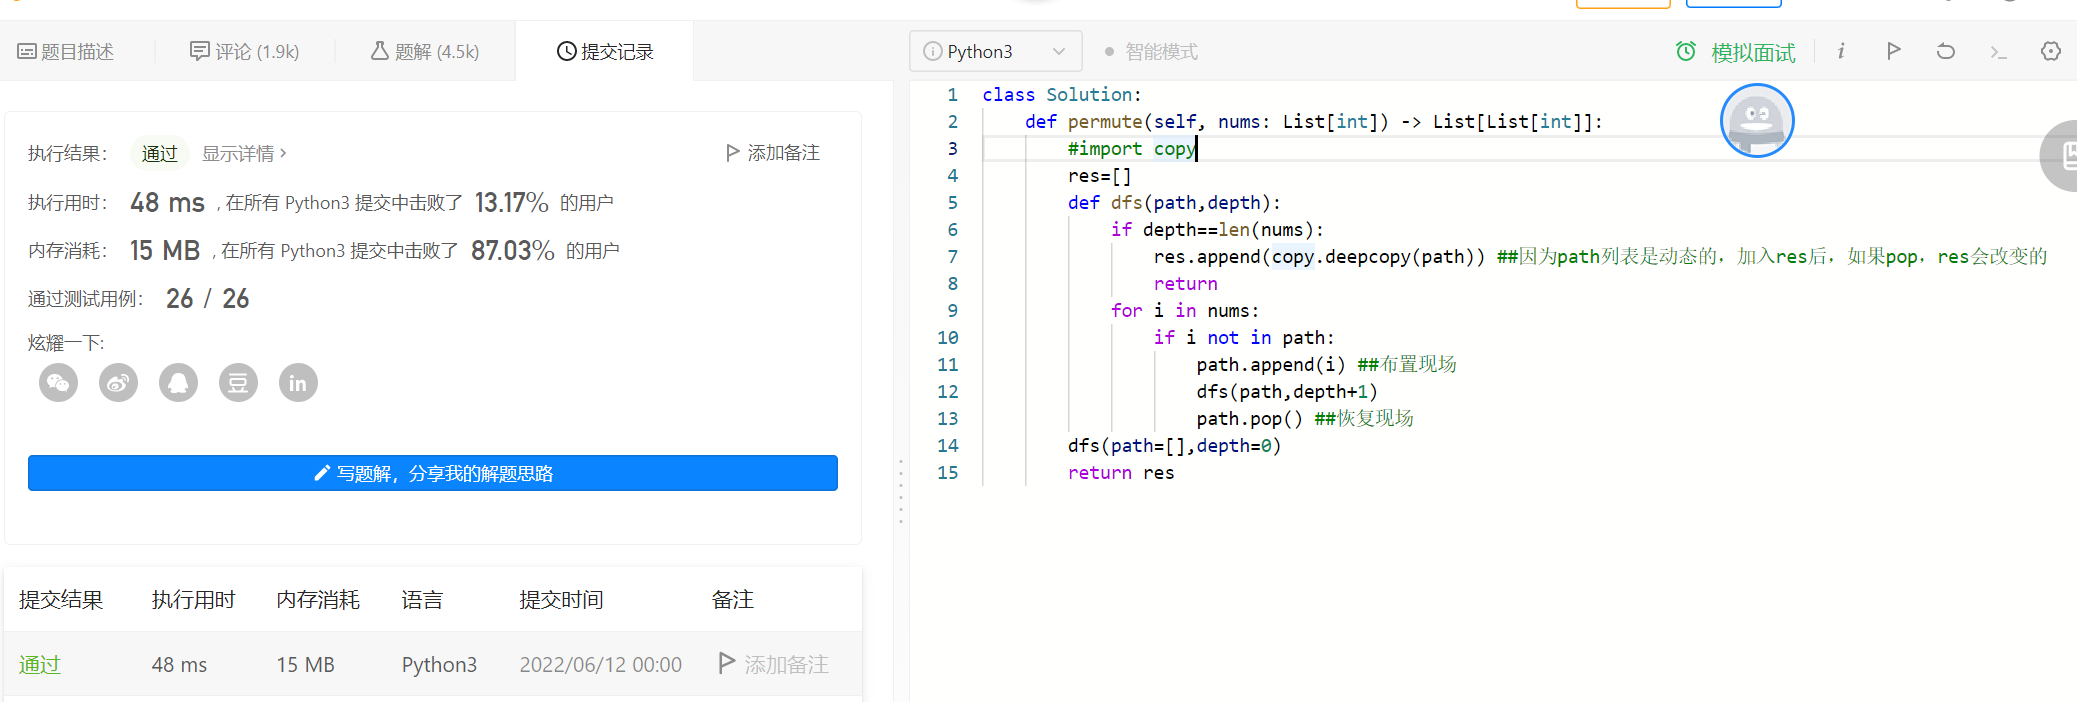Screen dimensions: 2077x702
Task: Open the 通过 submission row in history table
Action: (x=40, y=665)
